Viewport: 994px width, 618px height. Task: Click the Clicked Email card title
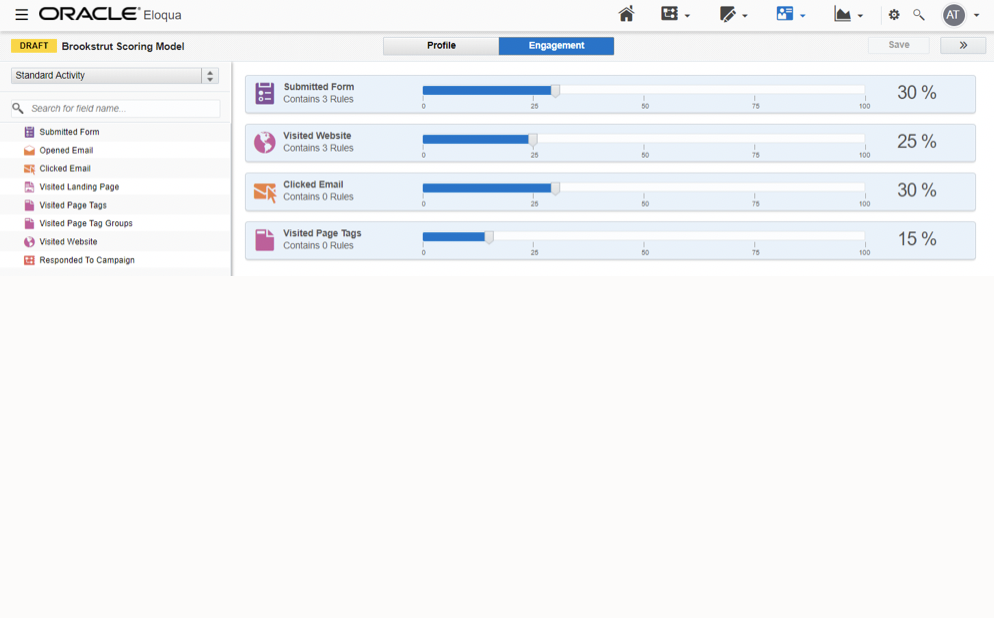pos(313,184)
